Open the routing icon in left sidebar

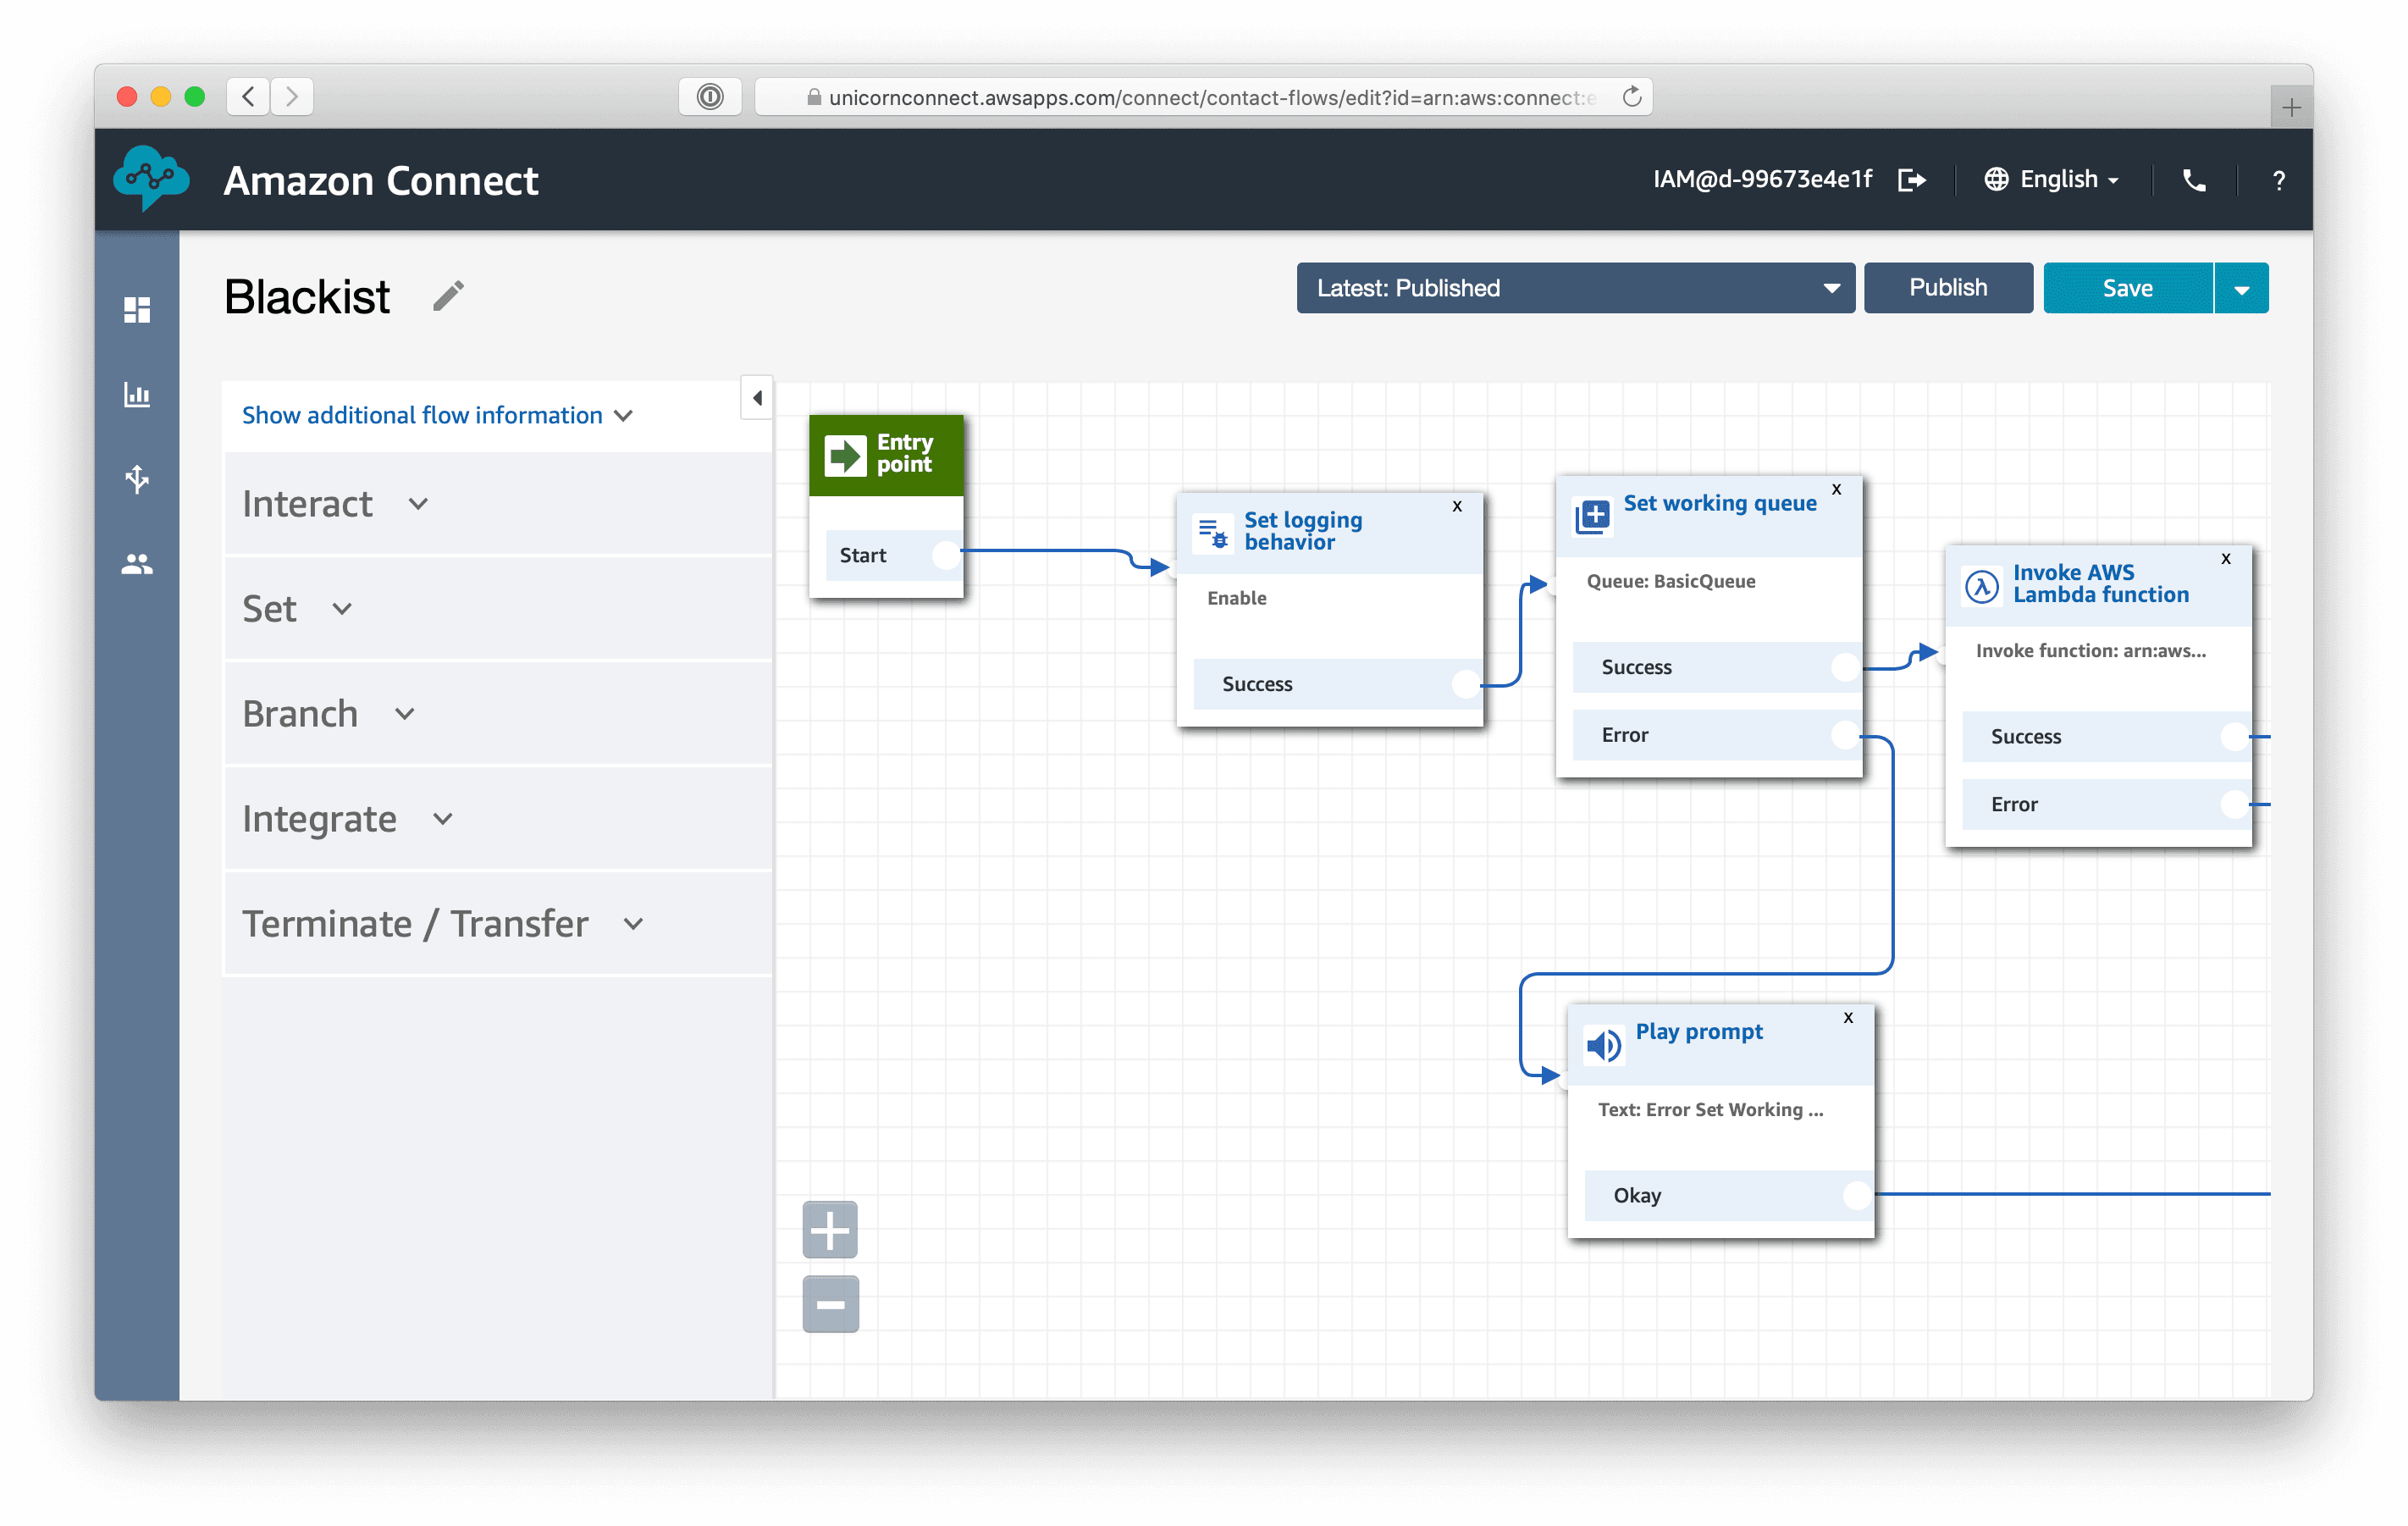137,479
